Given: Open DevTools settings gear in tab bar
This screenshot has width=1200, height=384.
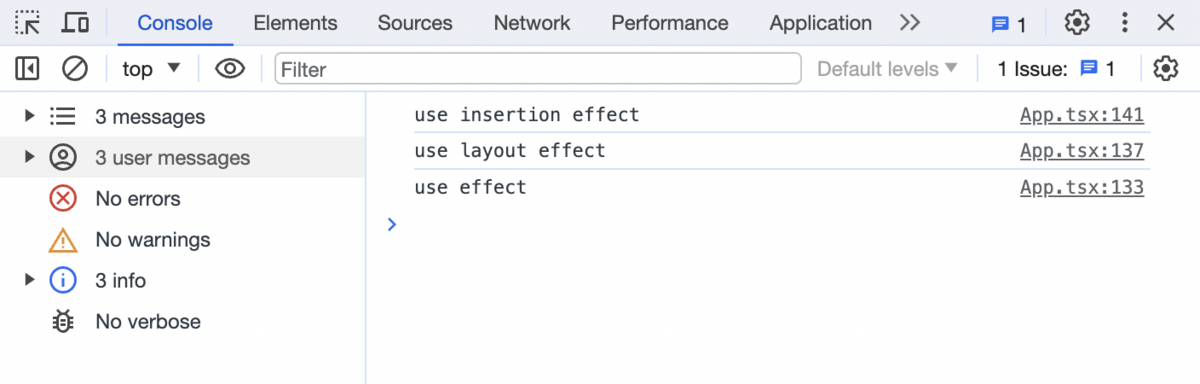Looking at the screenshot, I should [x=1076, y=23].
